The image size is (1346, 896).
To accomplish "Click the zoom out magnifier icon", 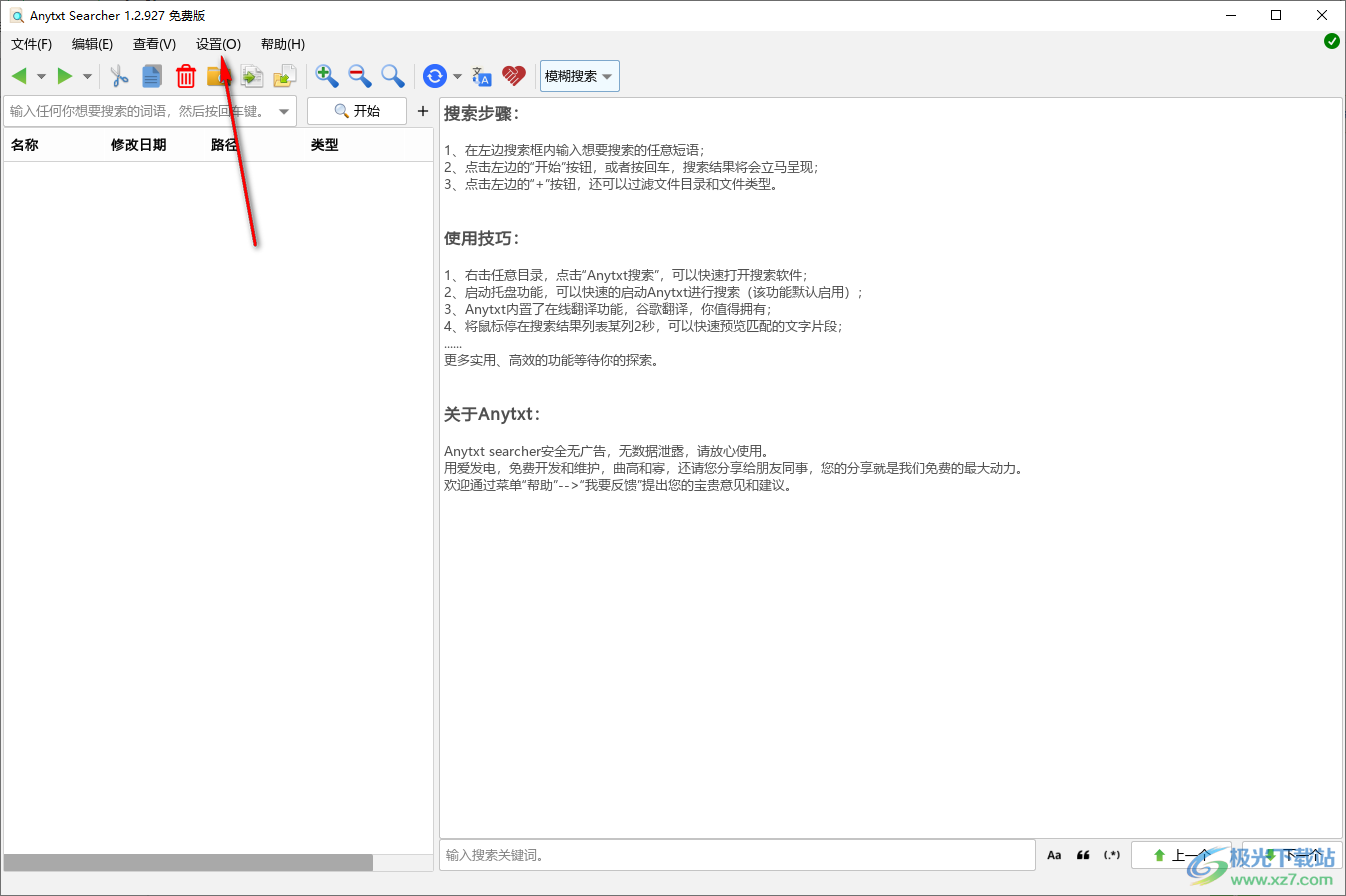I will tap(360, 76).
